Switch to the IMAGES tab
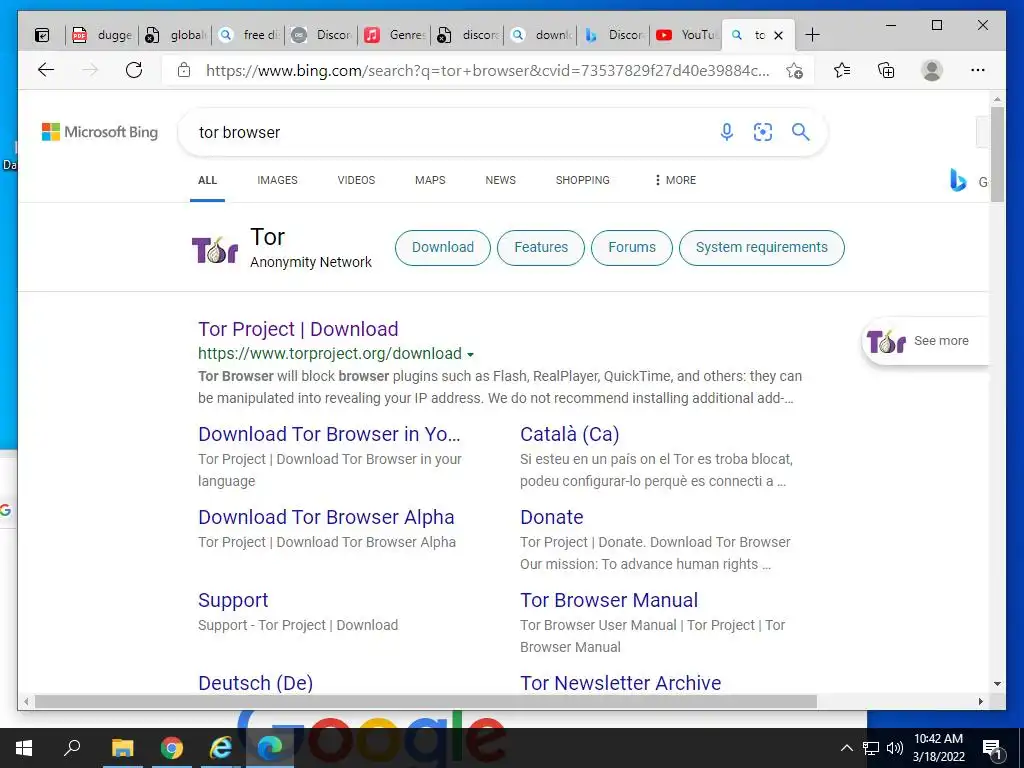This screenshot has width=1024, height=768. coord(278,180)
